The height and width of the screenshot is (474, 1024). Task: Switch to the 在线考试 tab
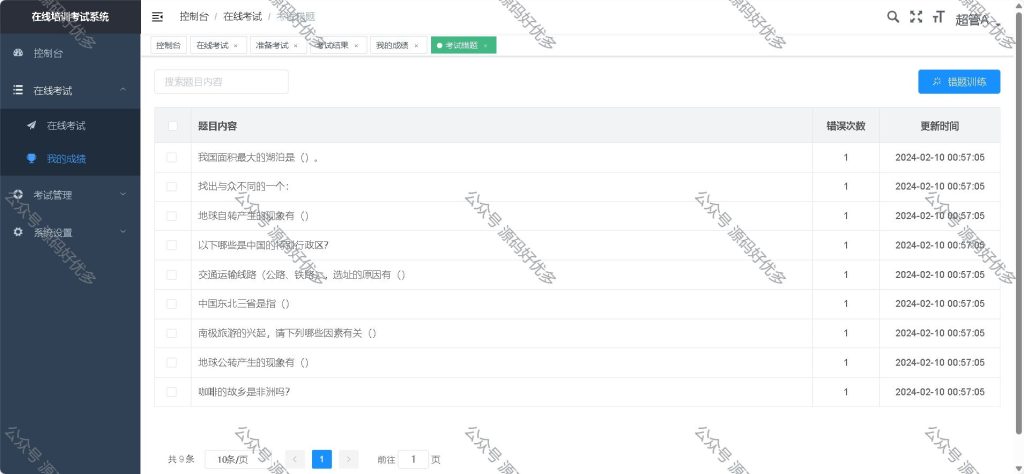(x=218, y=46)
